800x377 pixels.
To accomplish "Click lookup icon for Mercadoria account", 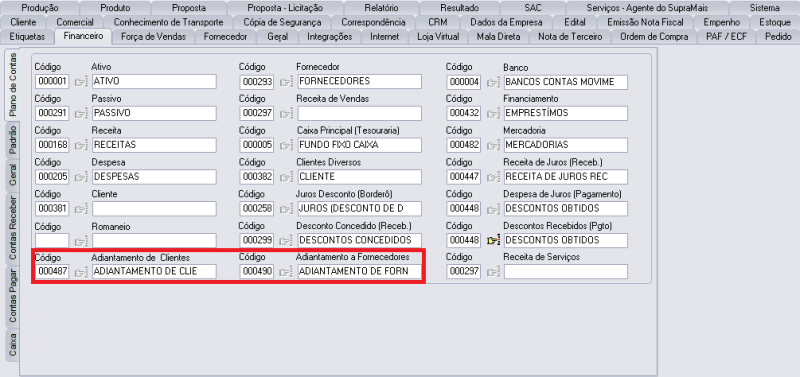I will point(492,145).
